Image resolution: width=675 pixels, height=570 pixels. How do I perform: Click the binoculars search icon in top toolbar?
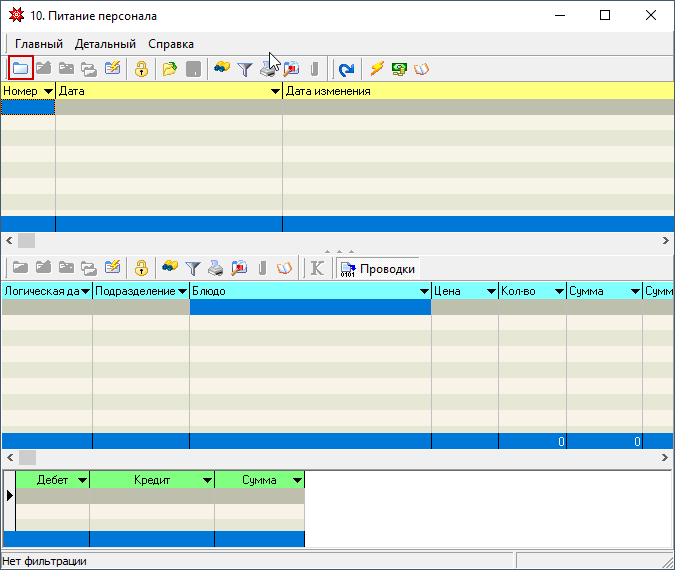(222, 69)
